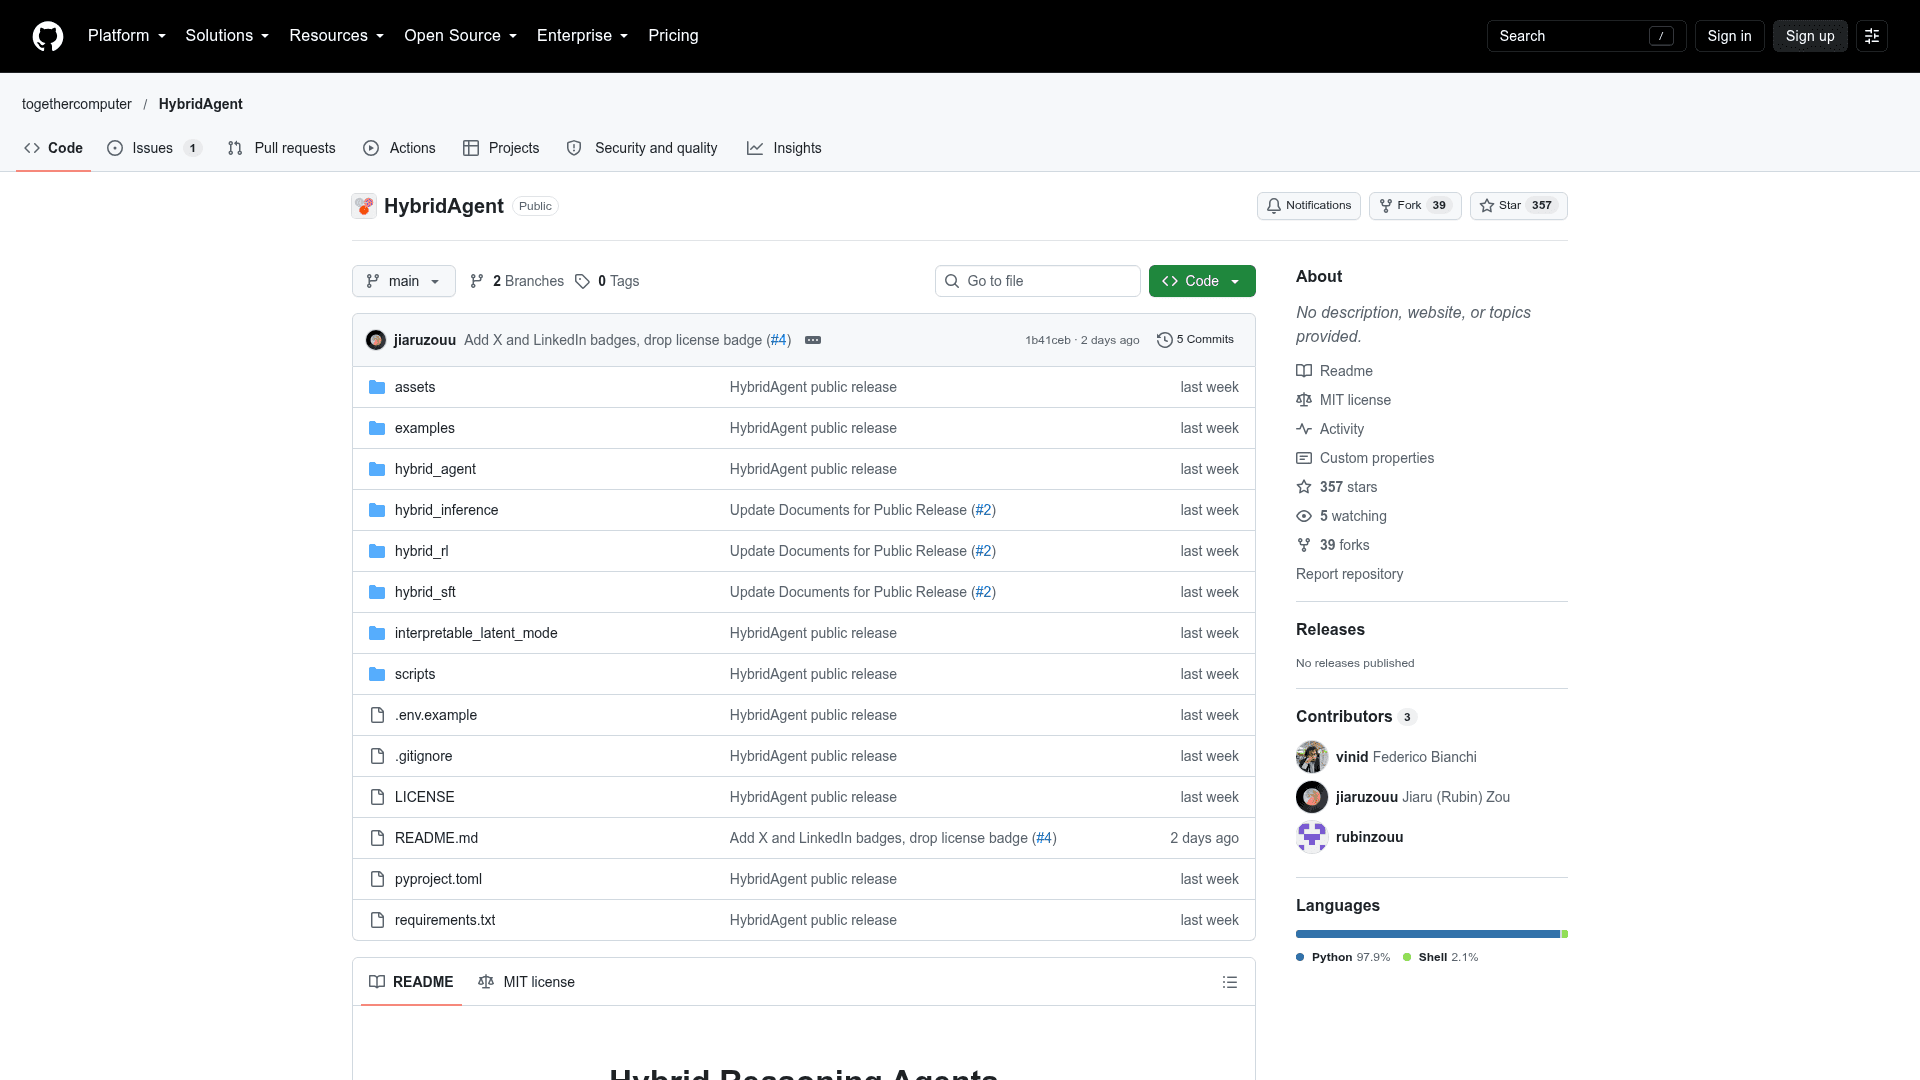Click the LICENSE file icon
1920x1080 pixels.
click(377, 797)
